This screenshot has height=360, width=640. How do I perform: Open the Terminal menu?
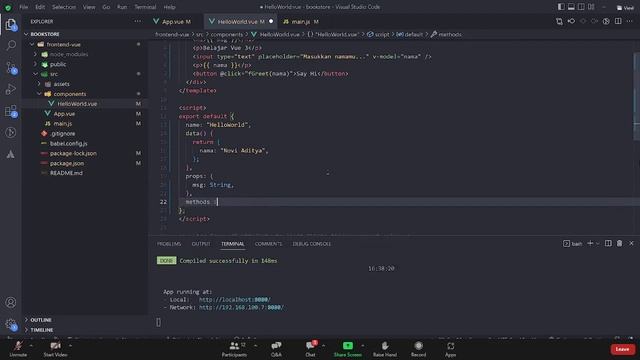coord(145,7)
